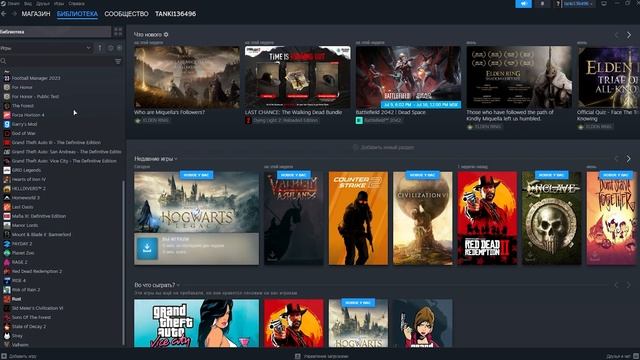Open the Вид menu
The height and width of the screenshot is (360, 640).
tap(28, 3)
